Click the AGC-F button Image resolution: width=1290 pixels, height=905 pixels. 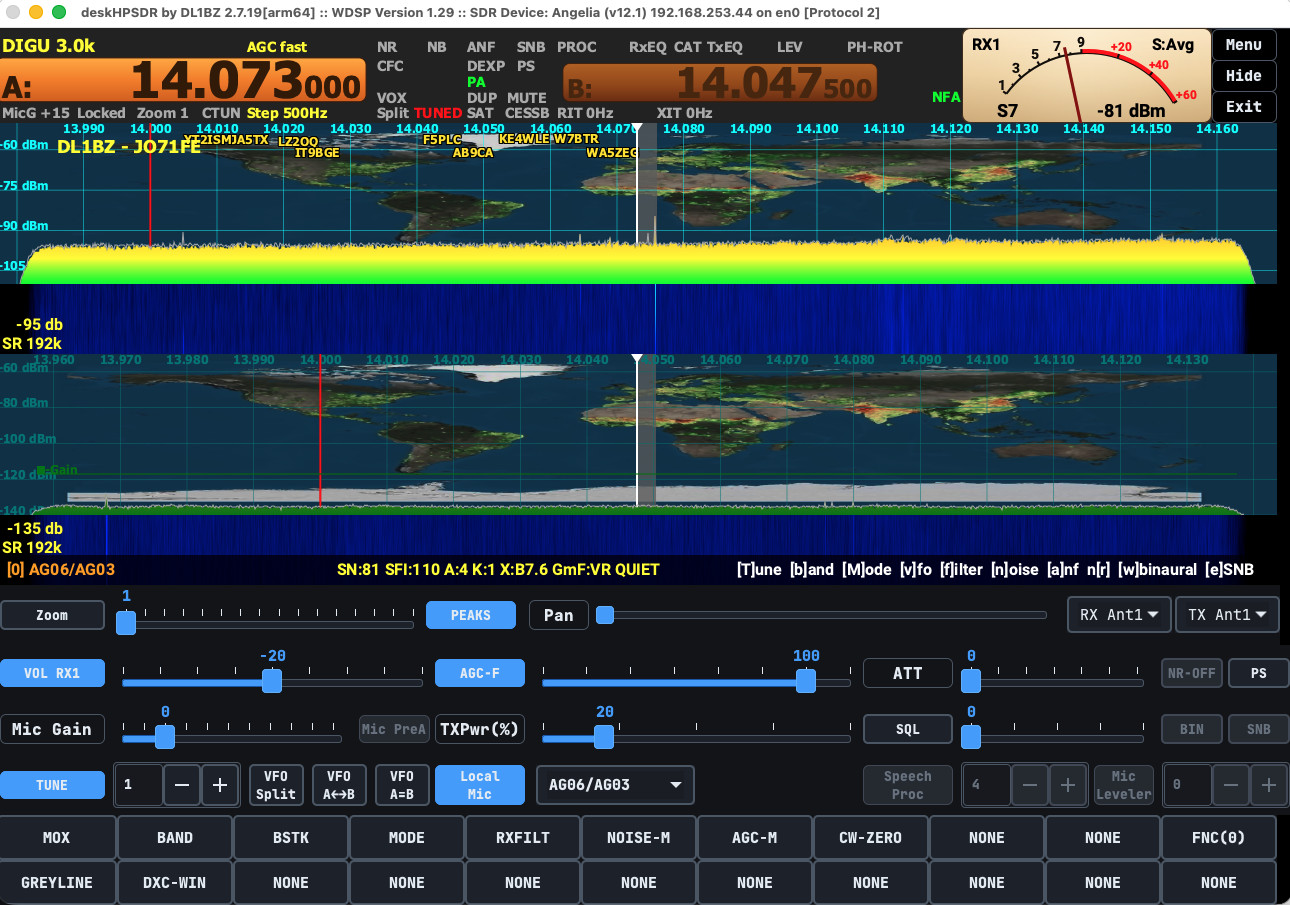(480, 673)
